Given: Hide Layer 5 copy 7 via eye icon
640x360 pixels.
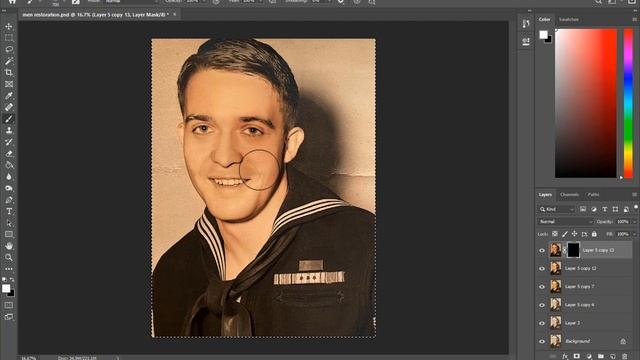Looking at the screenshot, I should (542, 287).
